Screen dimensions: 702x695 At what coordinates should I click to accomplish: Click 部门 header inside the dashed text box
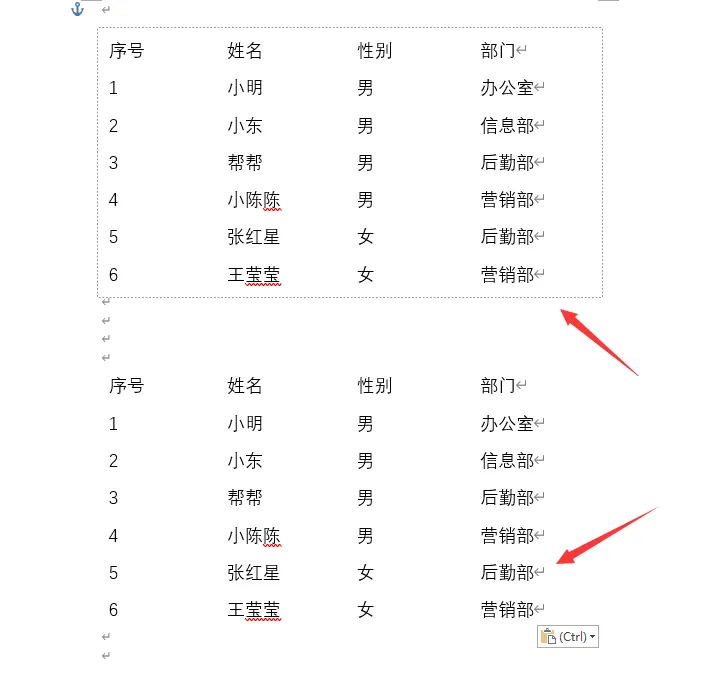pyautogui.click(x=498, y=51)
